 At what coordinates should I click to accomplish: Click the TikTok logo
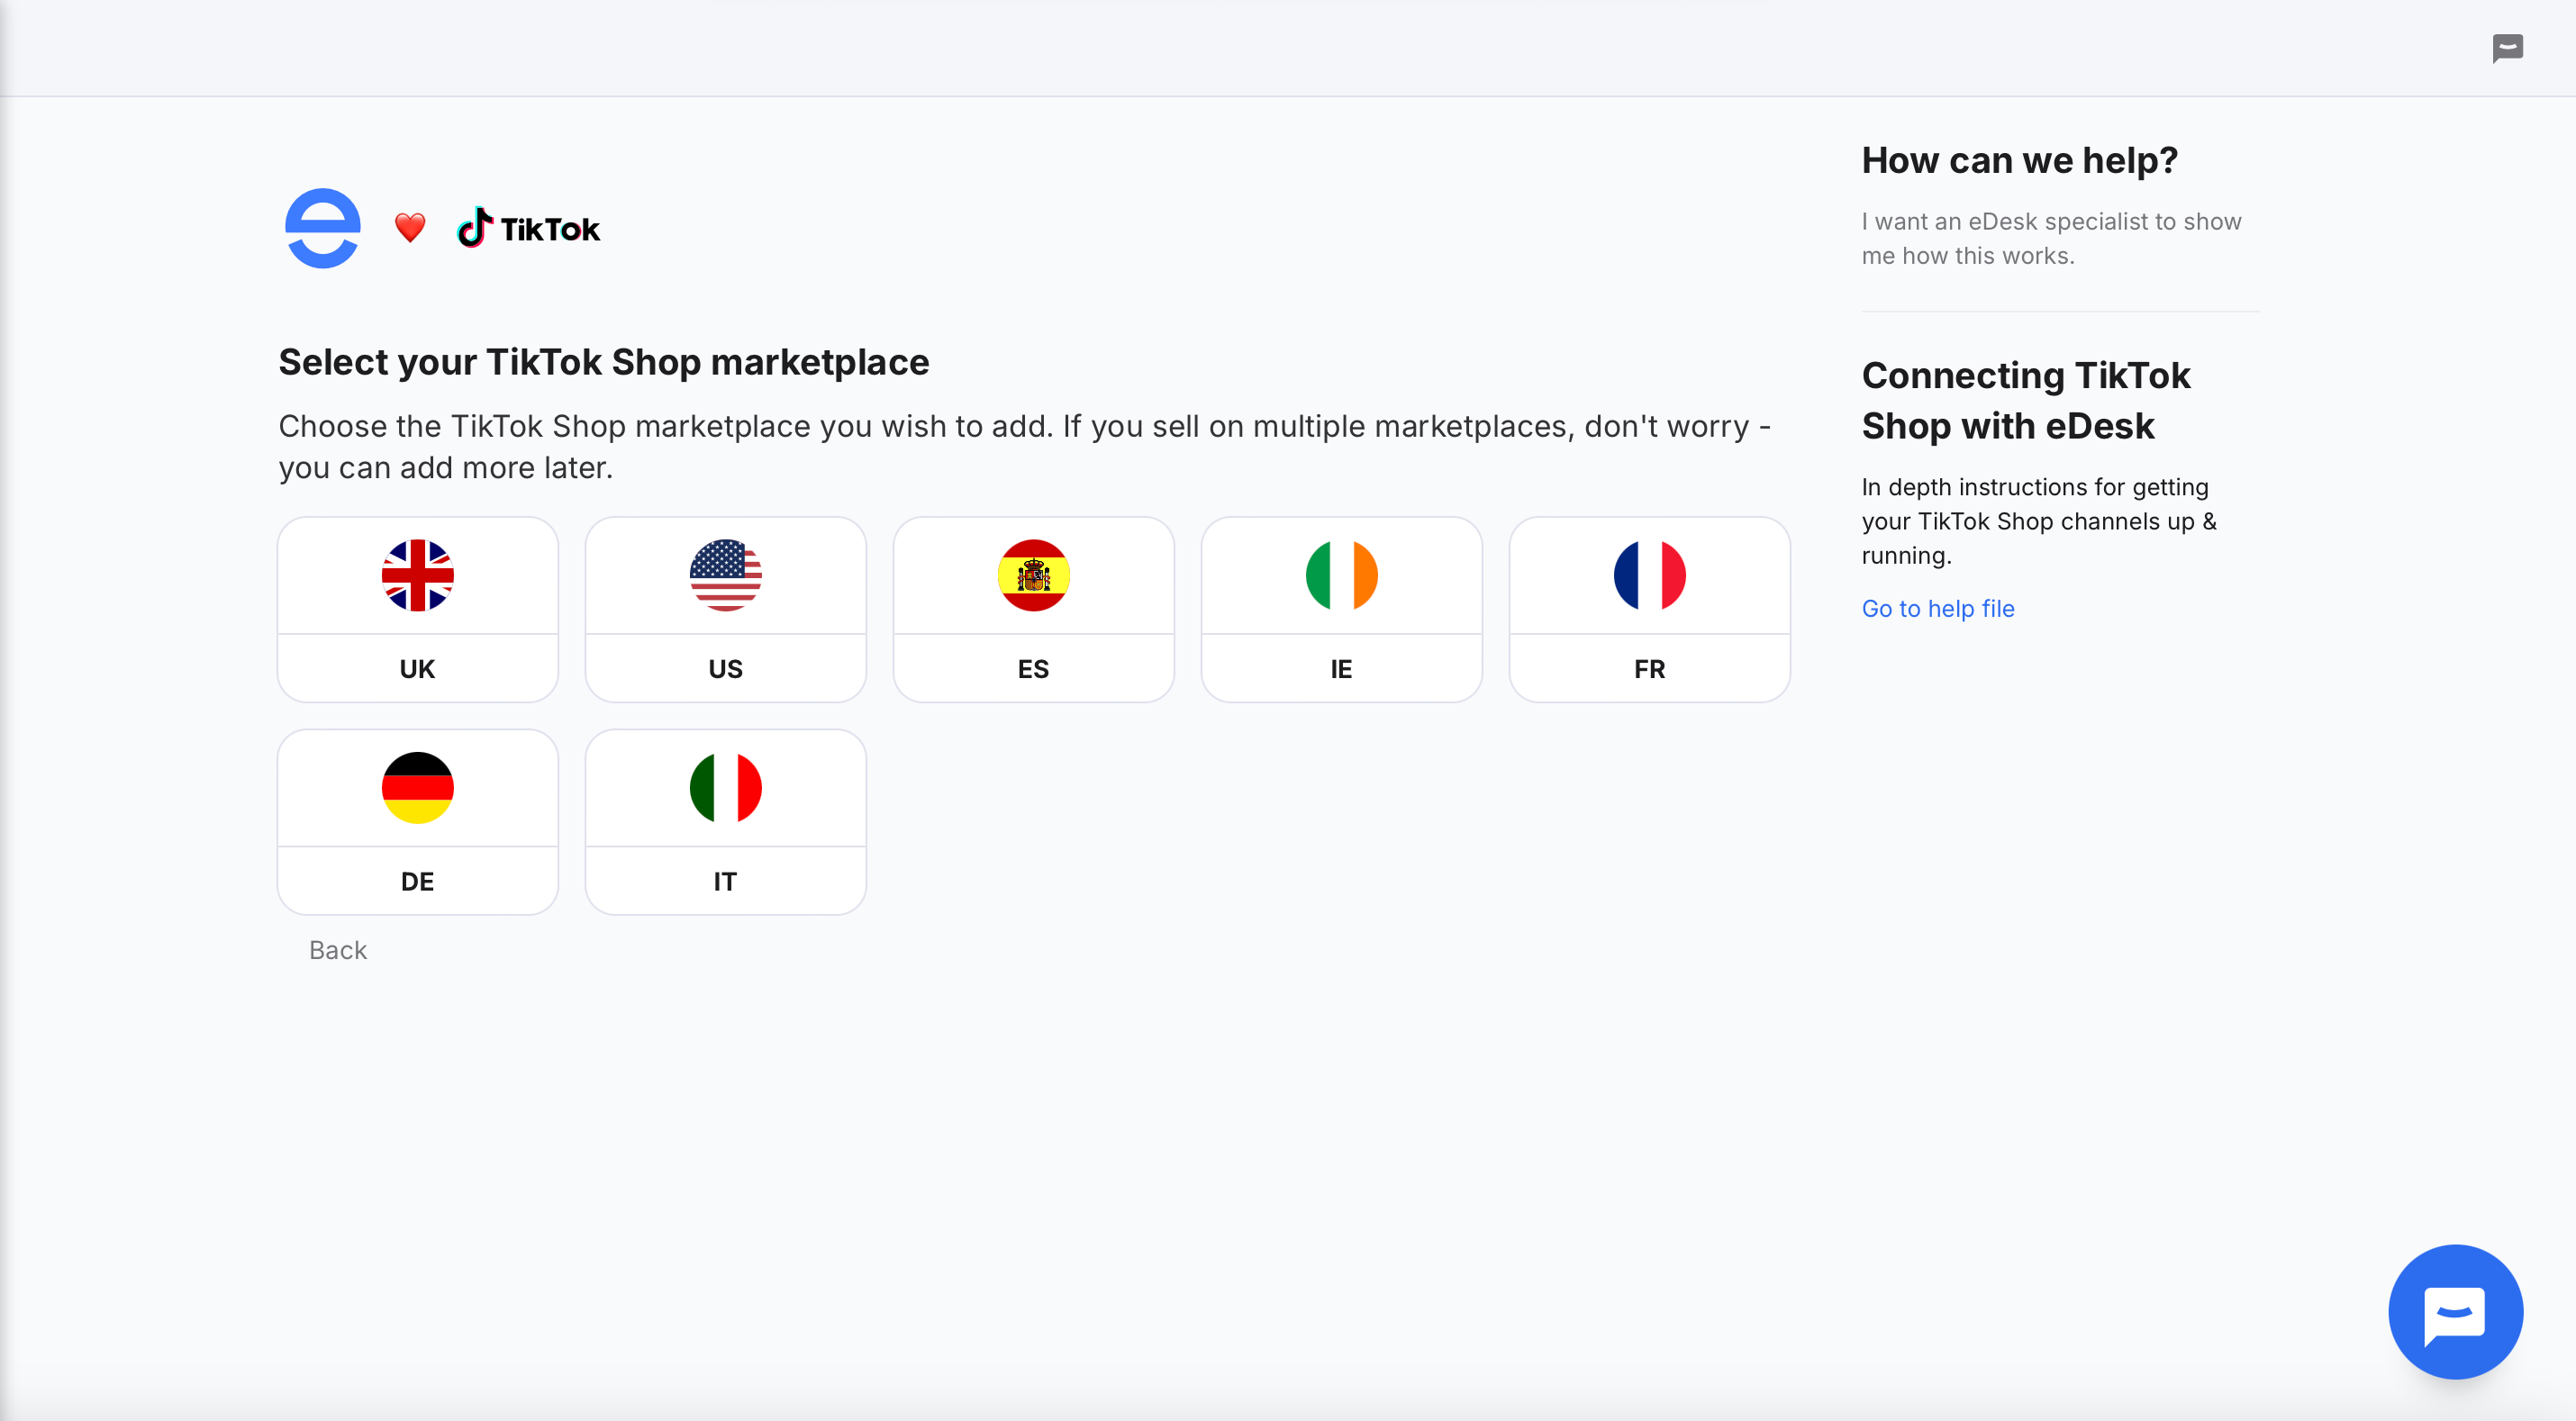pyautogui.click(x=528, y=228)
